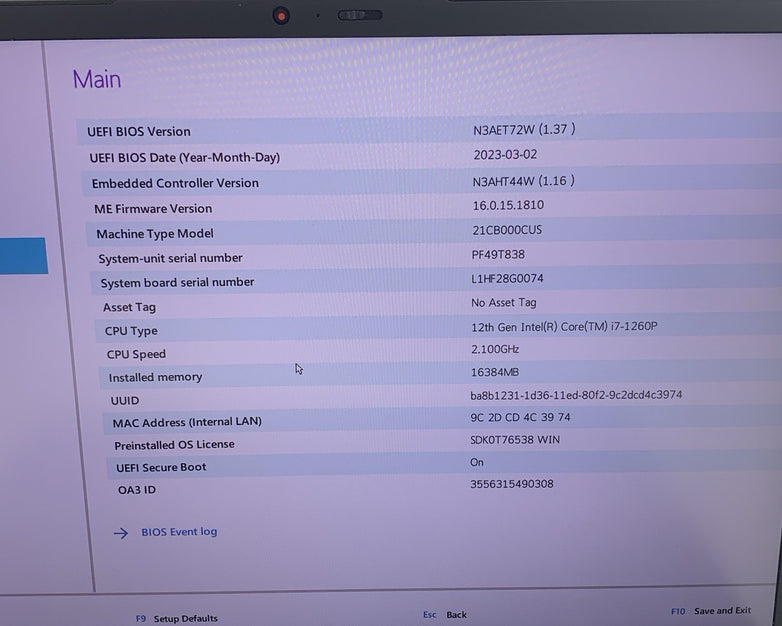
Task: Click the arrow icon beside BIOS Event log
Action: coord(121,533)
